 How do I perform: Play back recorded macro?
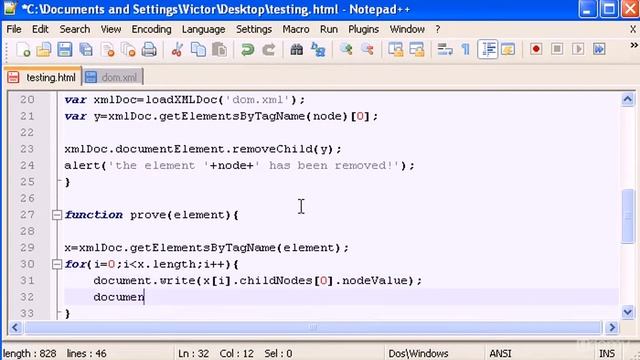coord(578,49)
